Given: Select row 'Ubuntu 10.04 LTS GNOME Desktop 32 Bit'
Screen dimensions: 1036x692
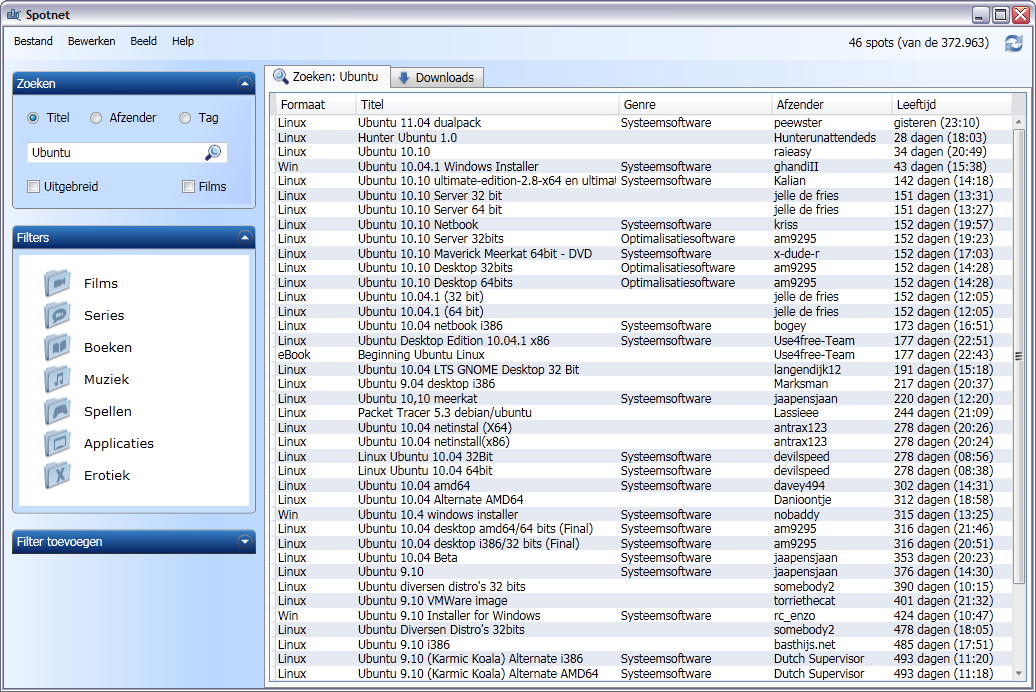Looking at the screenshot, I should pos(644,369).
